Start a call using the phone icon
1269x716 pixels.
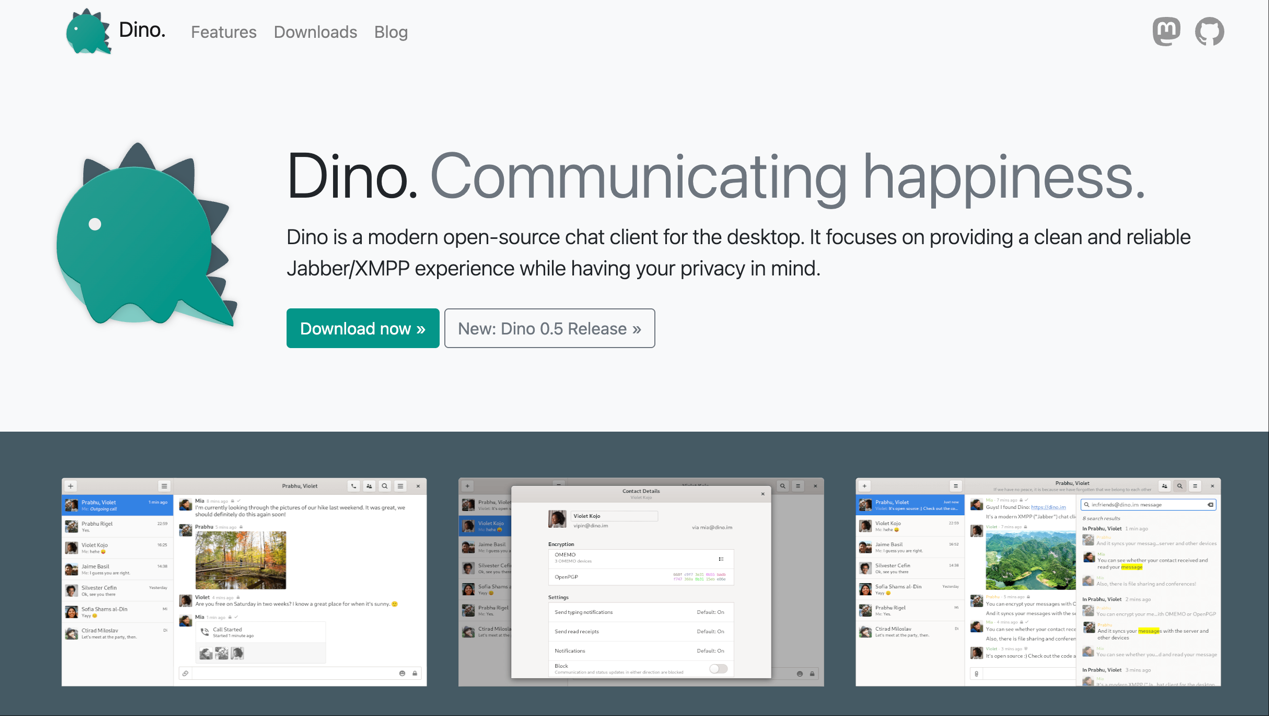[354, 486]
